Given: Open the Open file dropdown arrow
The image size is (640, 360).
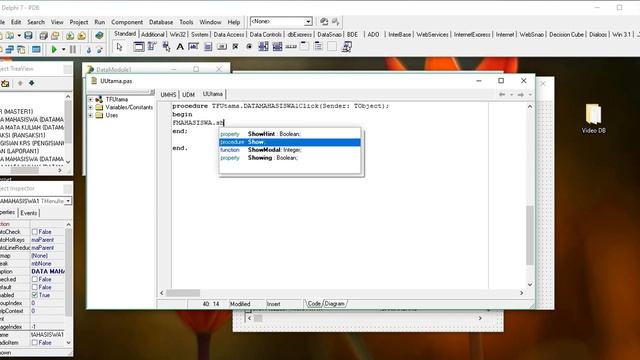Looking at the screenshot, I should tap(19, 36).
